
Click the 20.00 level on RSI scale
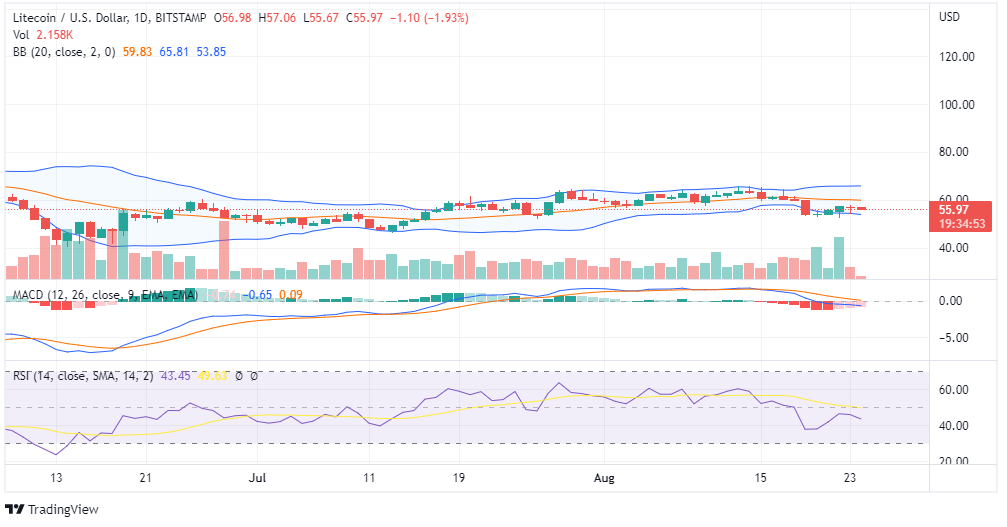pyautogui.click(x=957, y=461)
